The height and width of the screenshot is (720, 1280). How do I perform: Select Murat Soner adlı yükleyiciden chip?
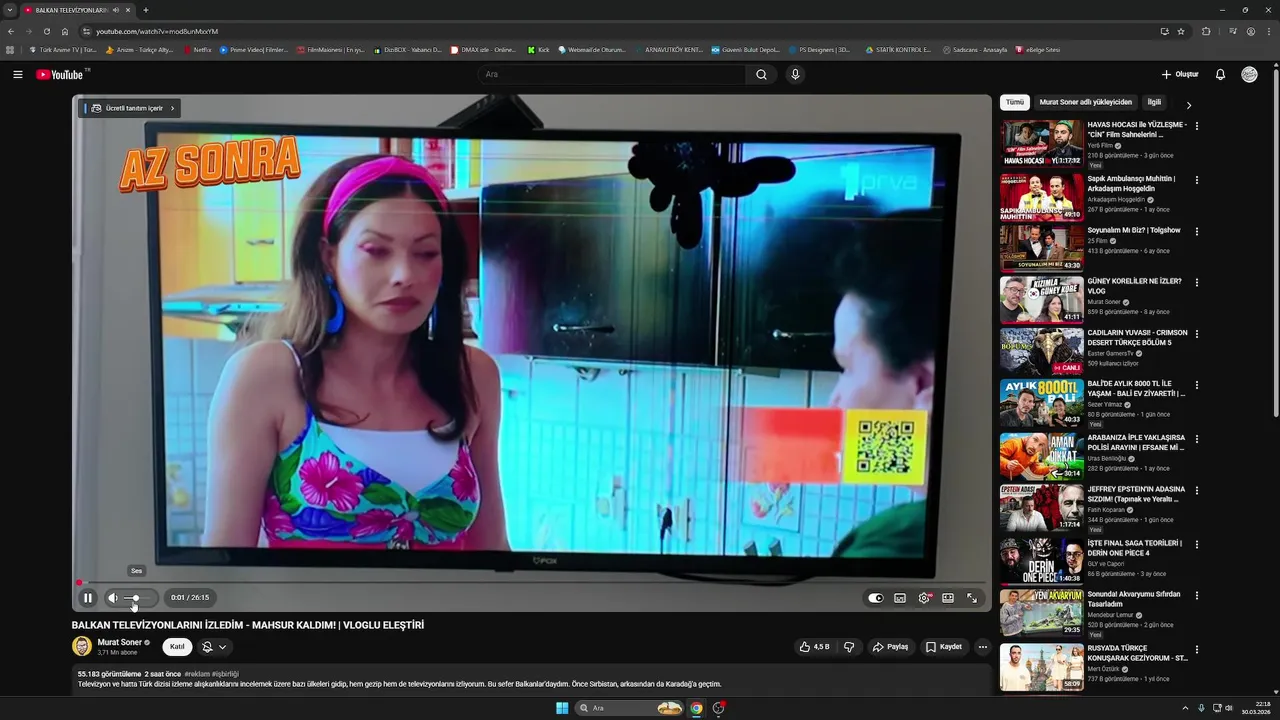click(1085, 102)
